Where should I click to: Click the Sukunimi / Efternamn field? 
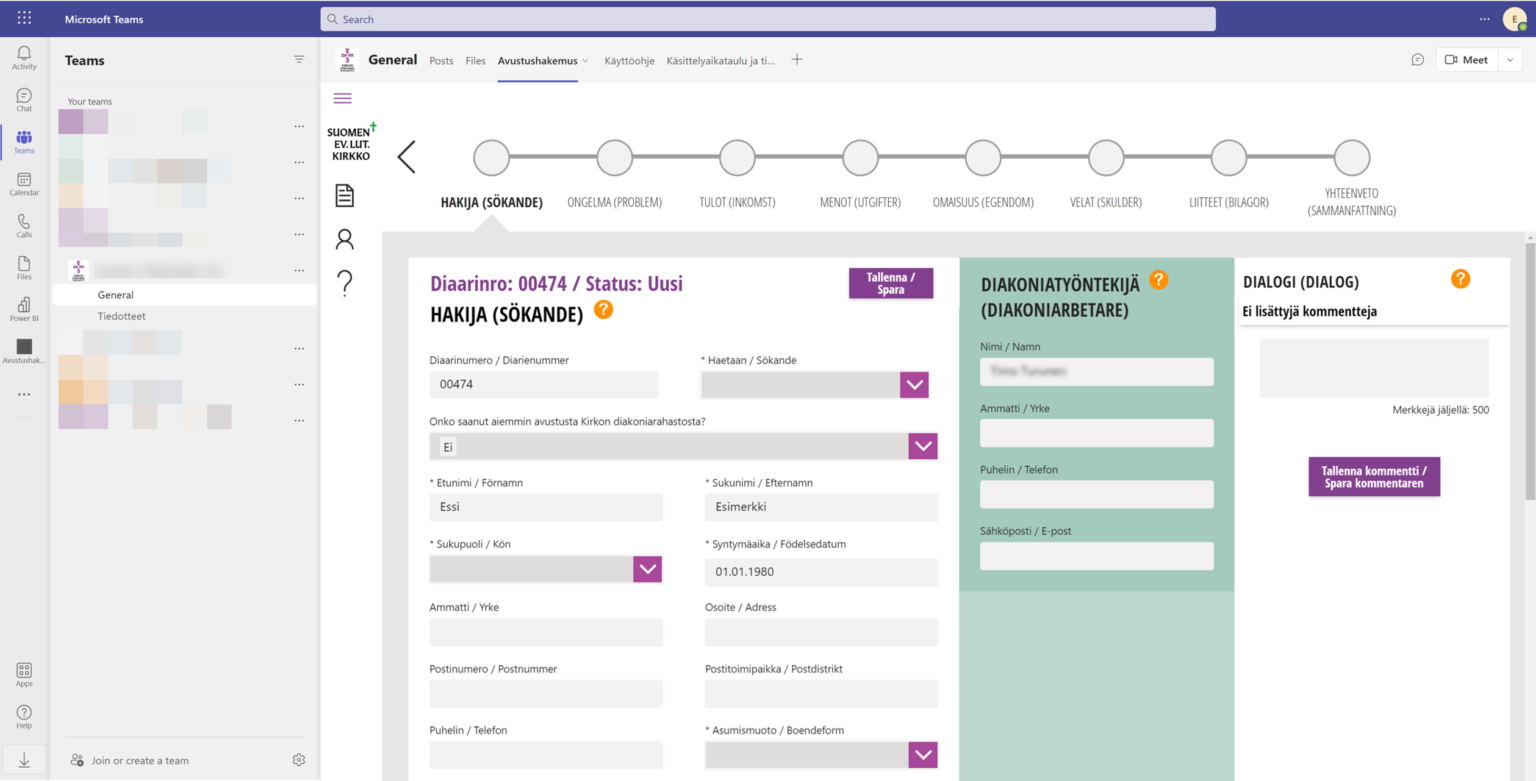[x=822, y=507]
